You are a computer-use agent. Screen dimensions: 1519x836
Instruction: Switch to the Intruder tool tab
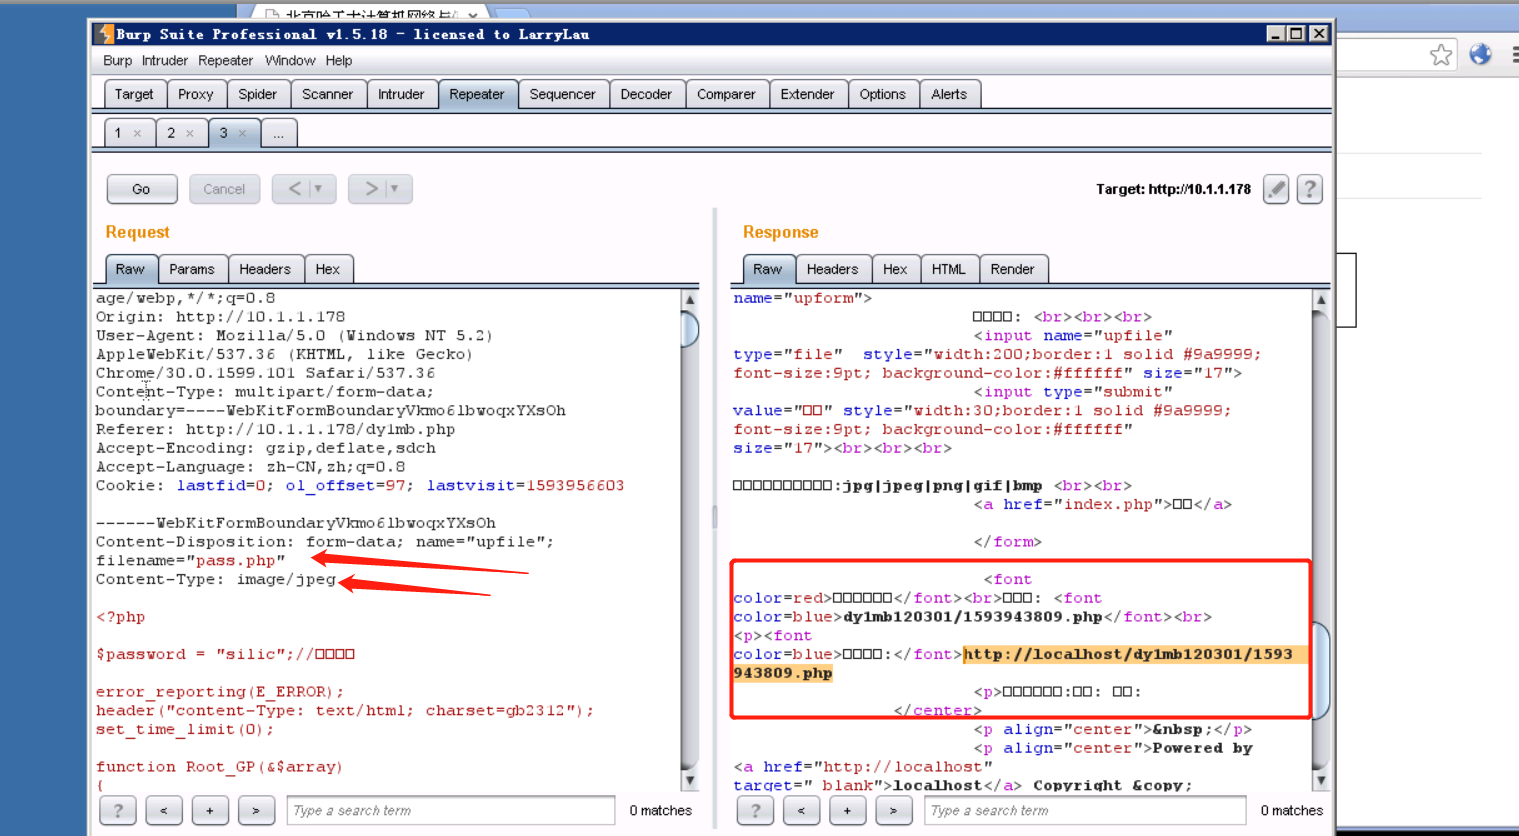pos(401,94)
